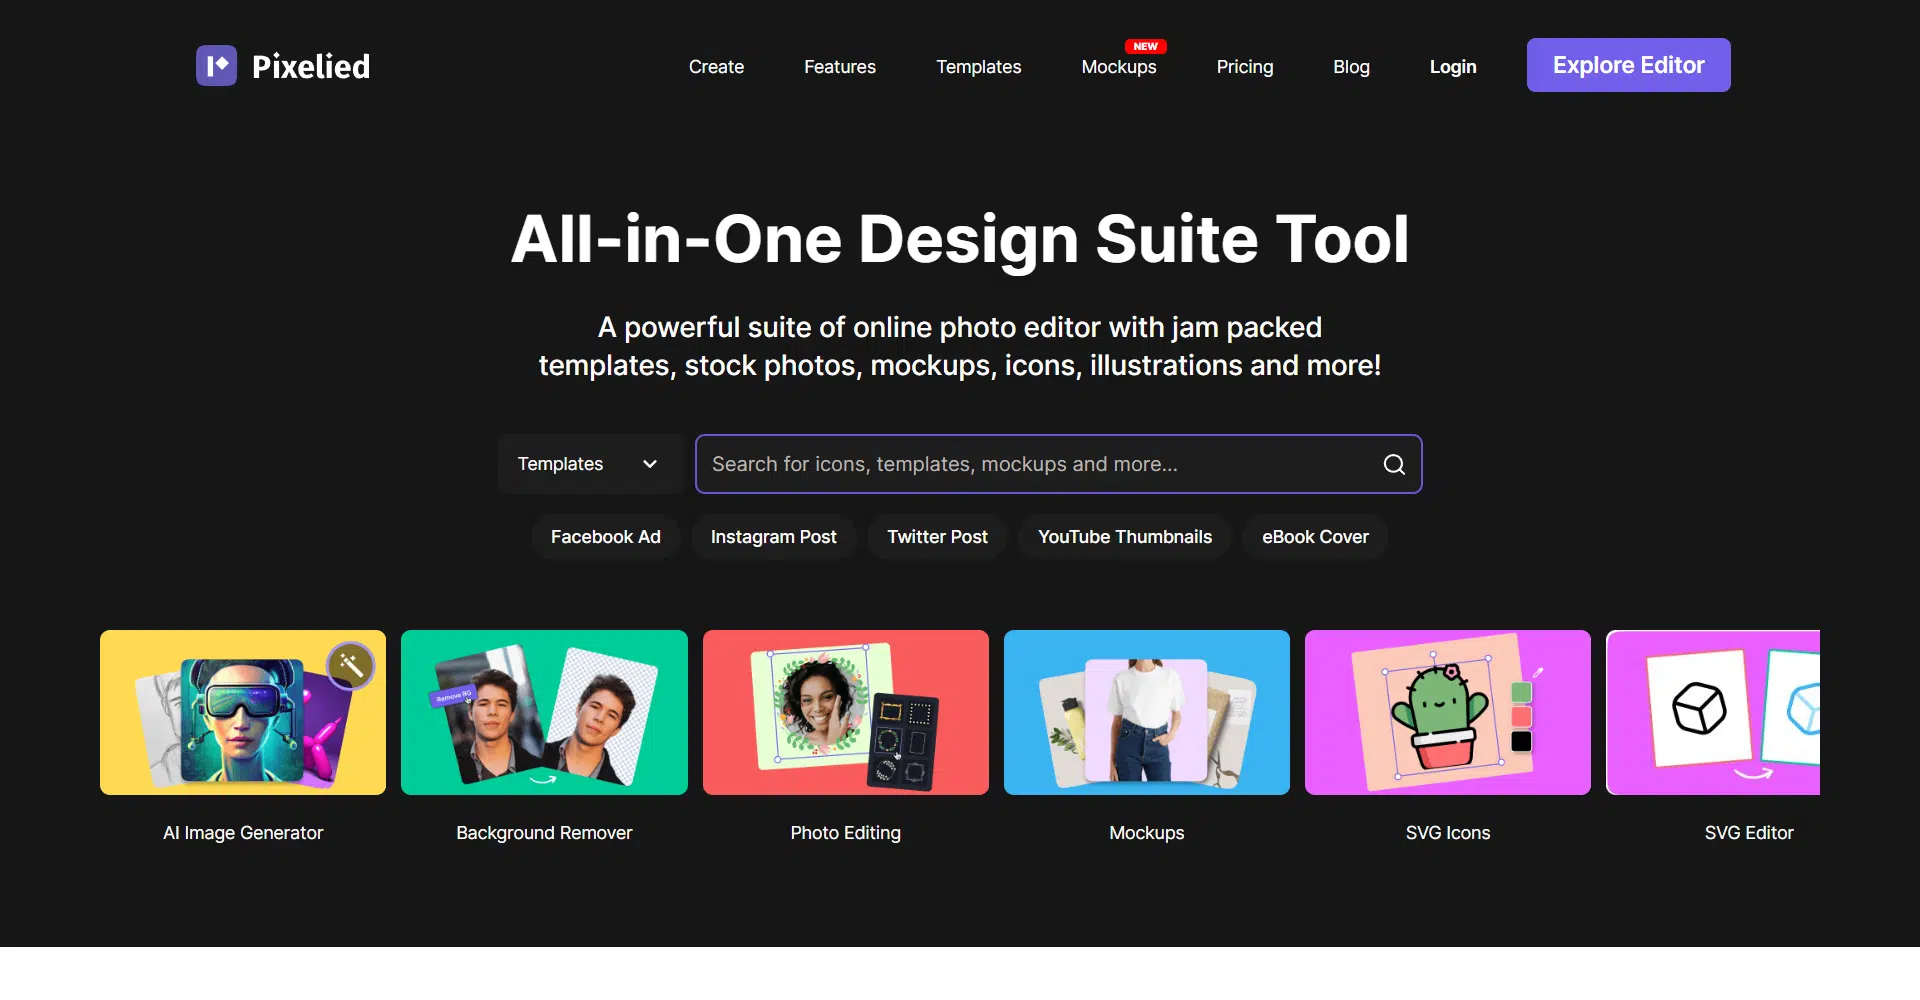Choose the Instagram Post quick tag
Screen dimensions: 1920x1000
[773, 537]
